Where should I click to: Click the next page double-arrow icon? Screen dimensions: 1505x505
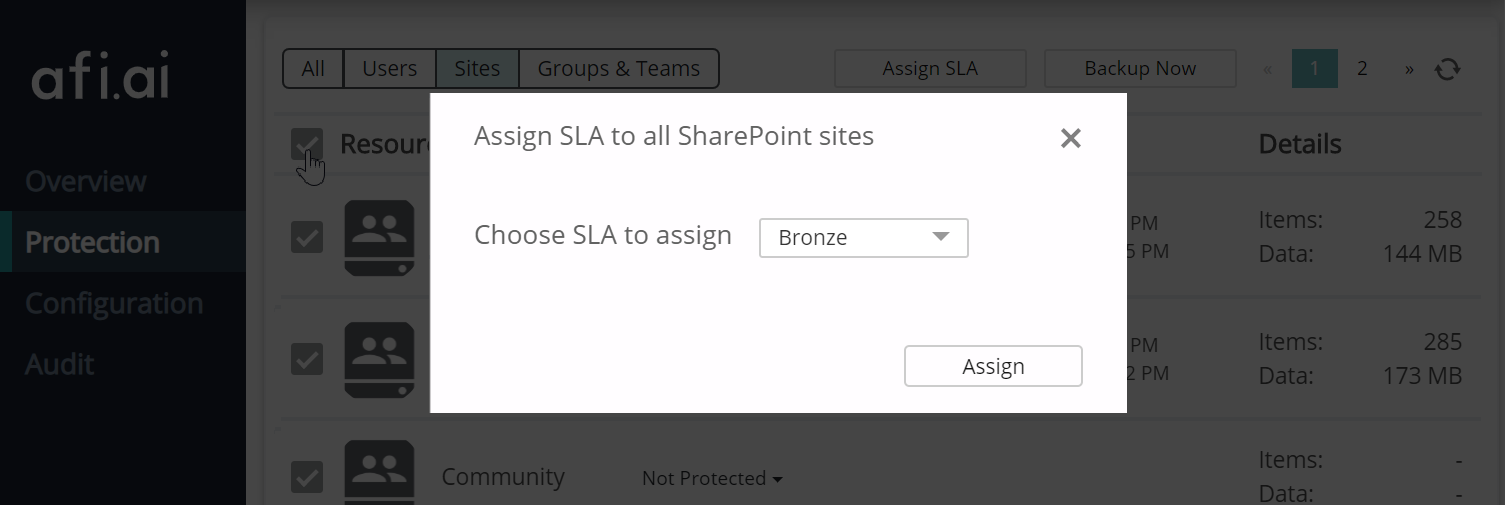pos(1409,69)
